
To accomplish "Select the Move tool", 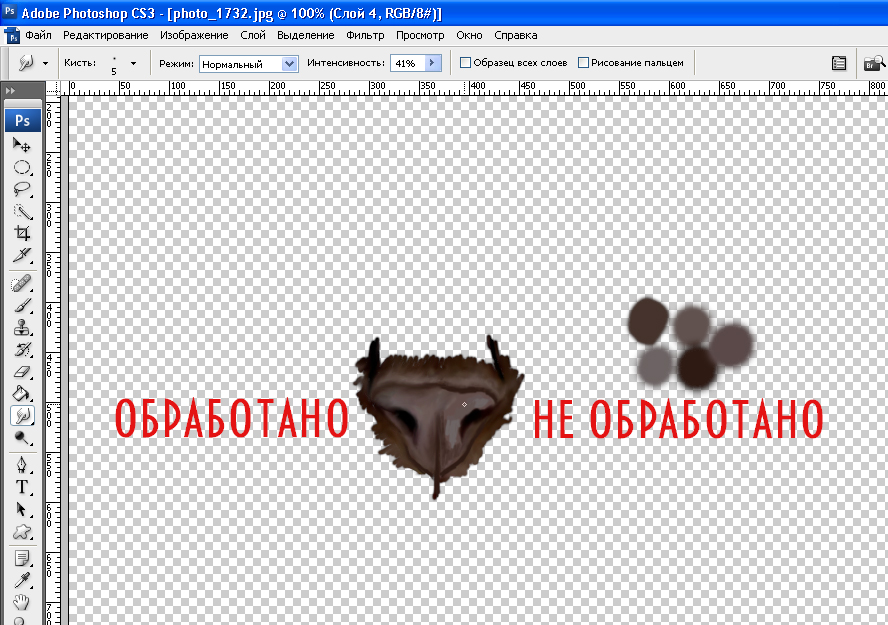I will [x=22, y=146].
